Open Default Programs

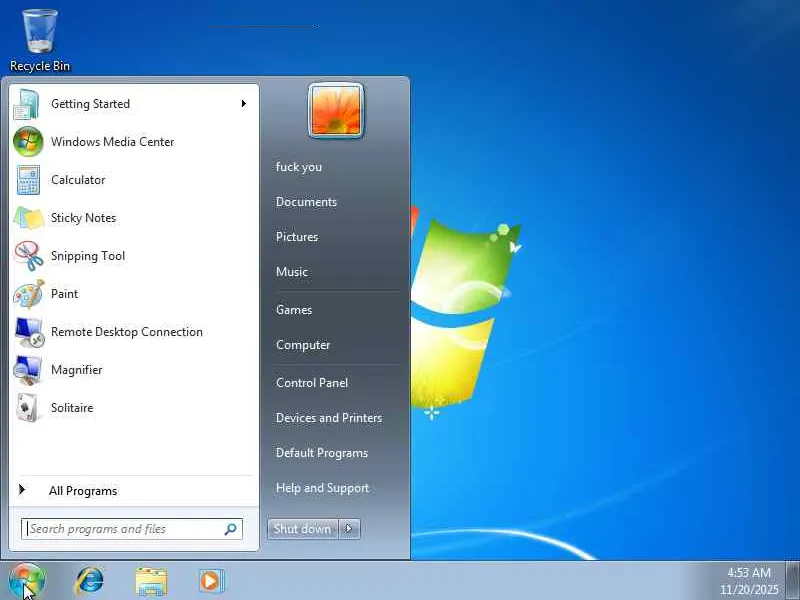[322, 453]
